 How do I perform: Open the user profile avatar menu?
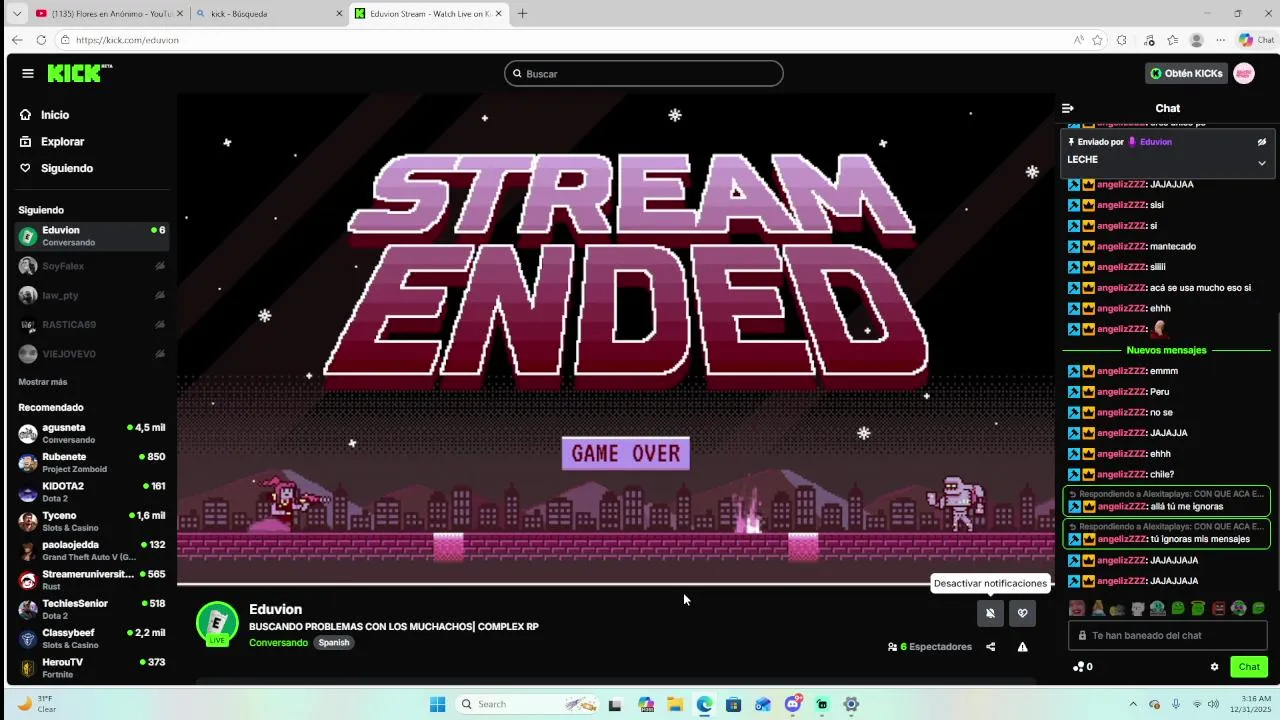1244,73
